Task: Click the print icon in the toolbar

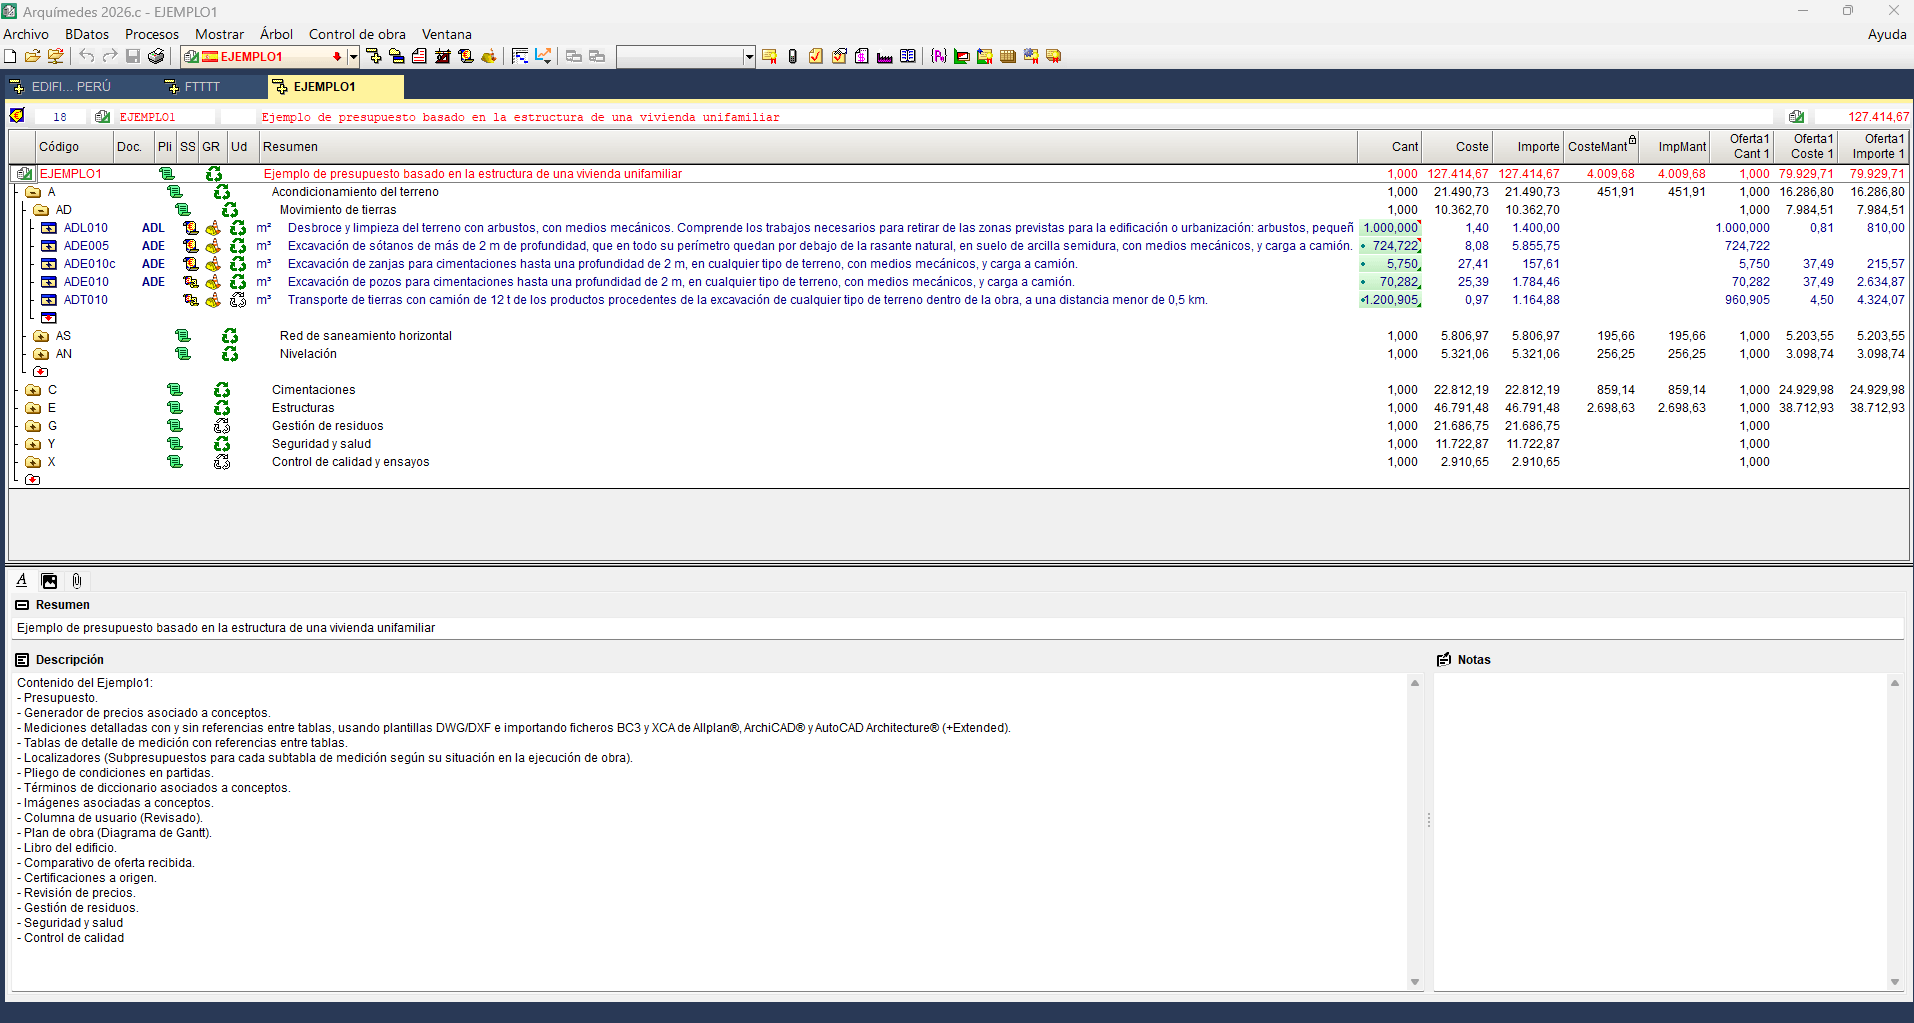Action: (156, 57)
